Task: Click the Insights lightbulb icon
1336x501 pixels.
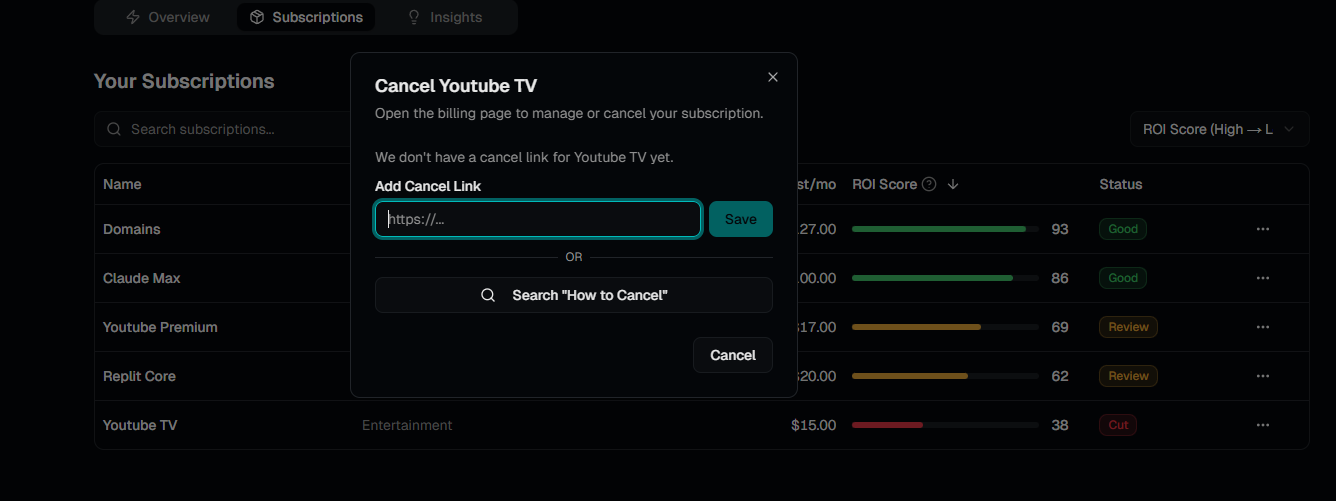Action: pyautogui.click(x=414, y=17)
